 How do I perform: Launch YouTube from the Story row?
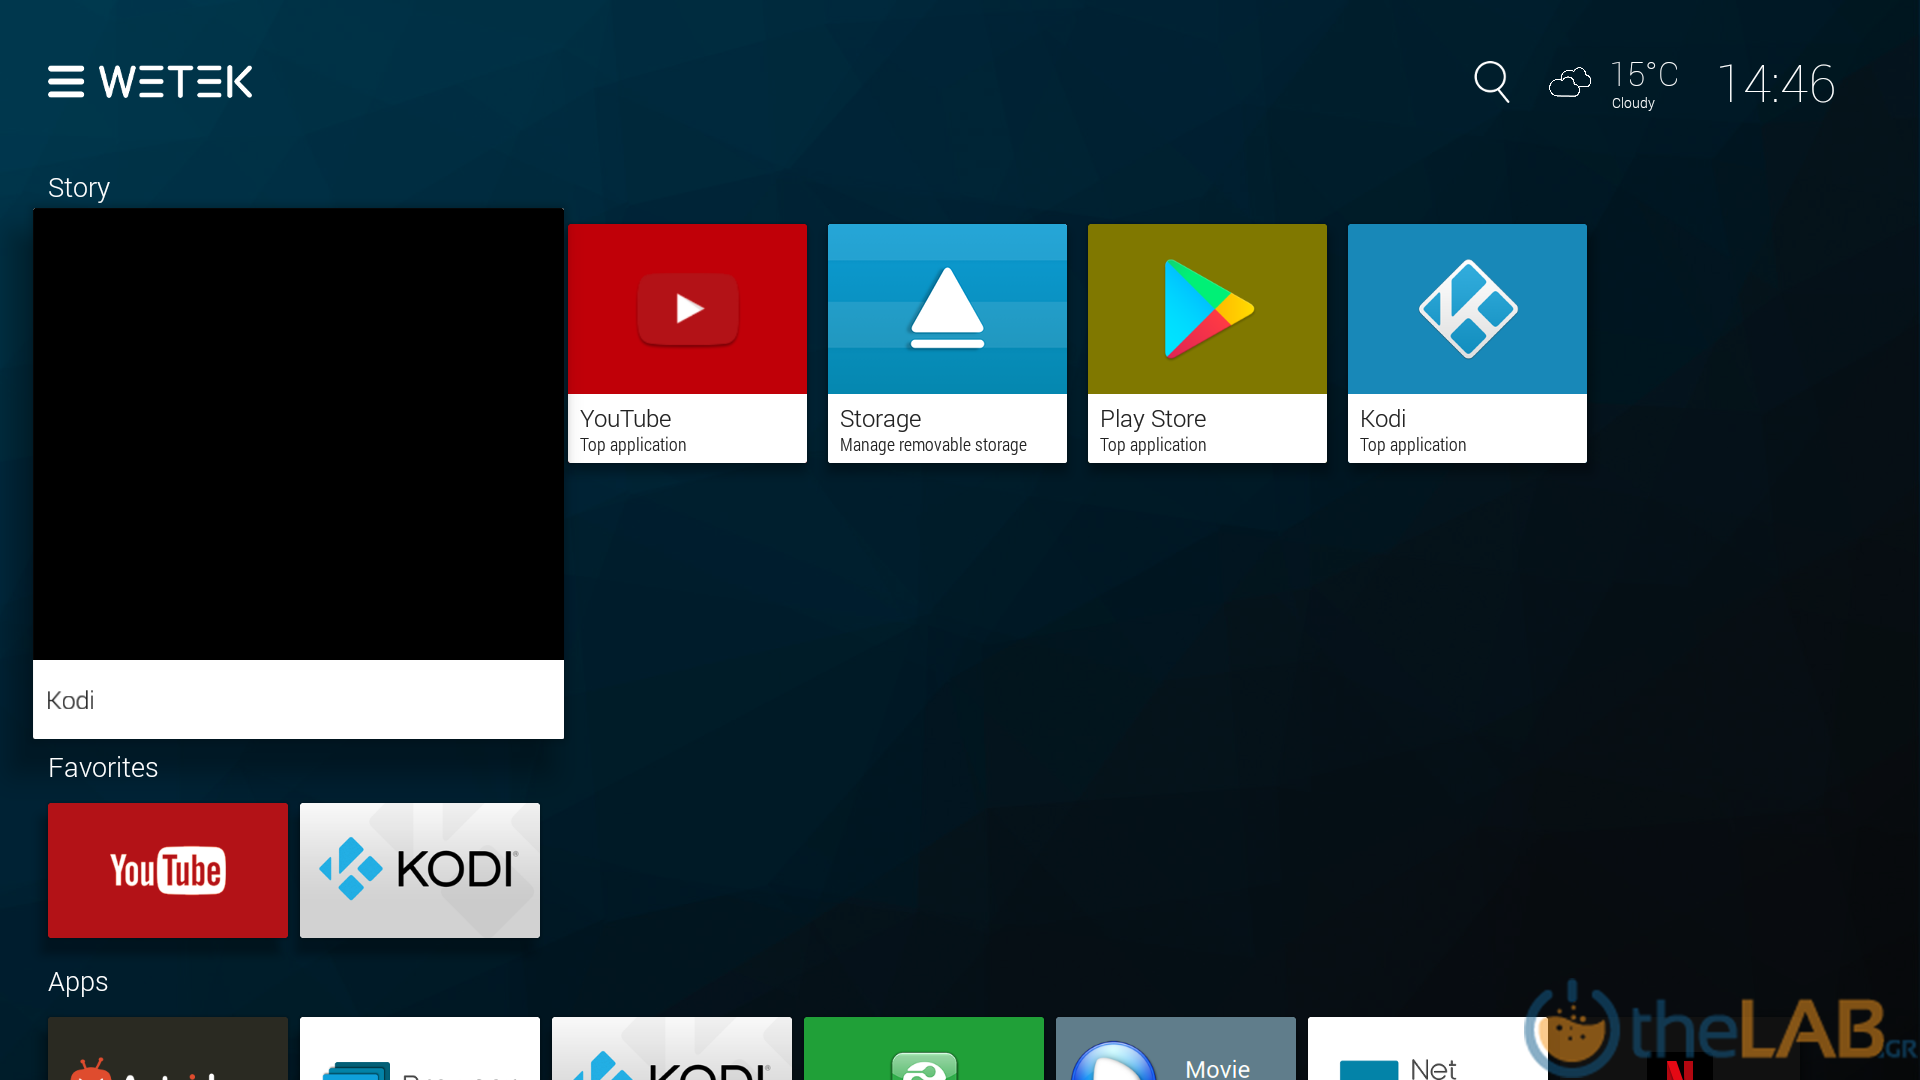(687, 342)
